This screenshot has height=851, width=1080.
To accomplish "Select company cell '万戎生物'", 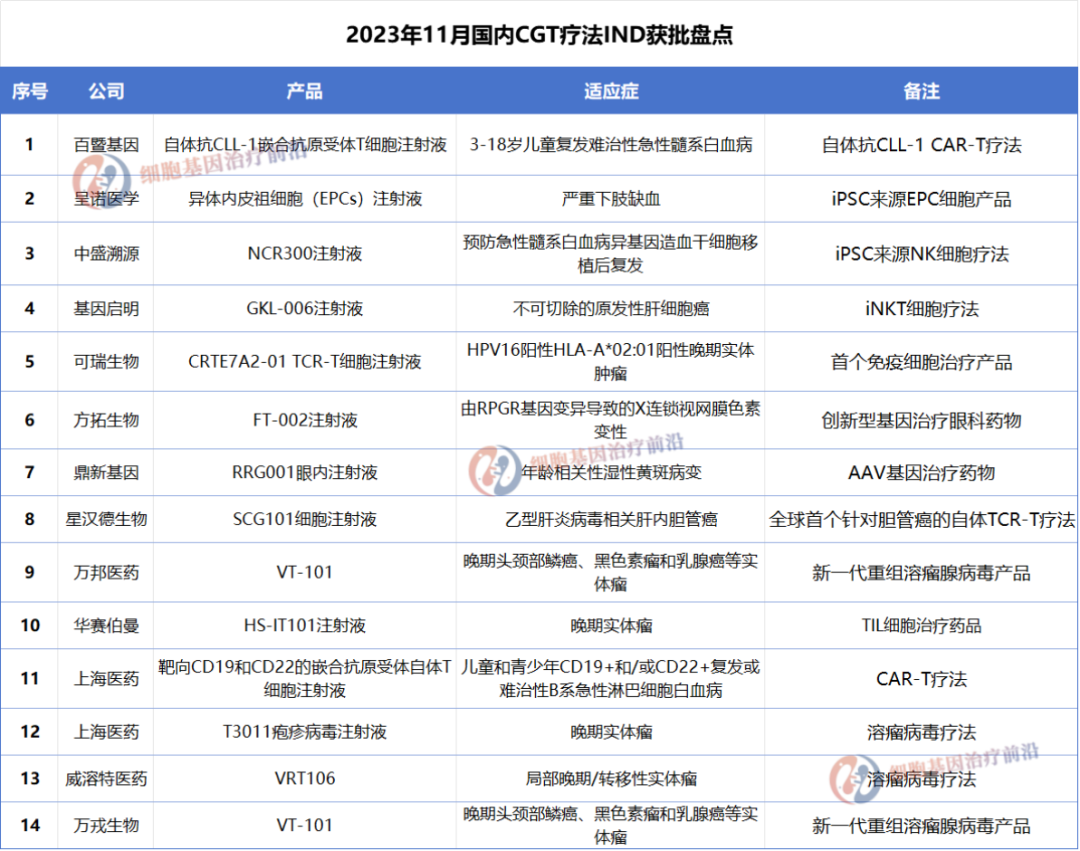I will (106, 825).
